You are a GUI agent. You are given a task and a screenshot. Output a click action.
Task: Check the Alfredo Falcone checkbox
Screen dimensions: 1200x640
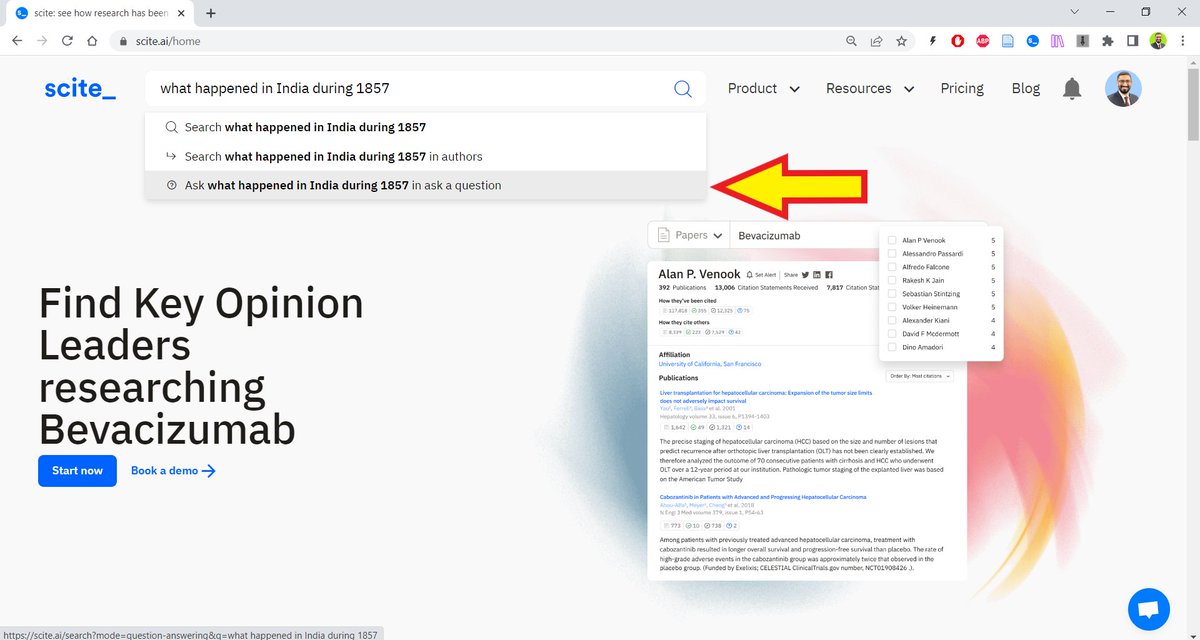[892, 267]
